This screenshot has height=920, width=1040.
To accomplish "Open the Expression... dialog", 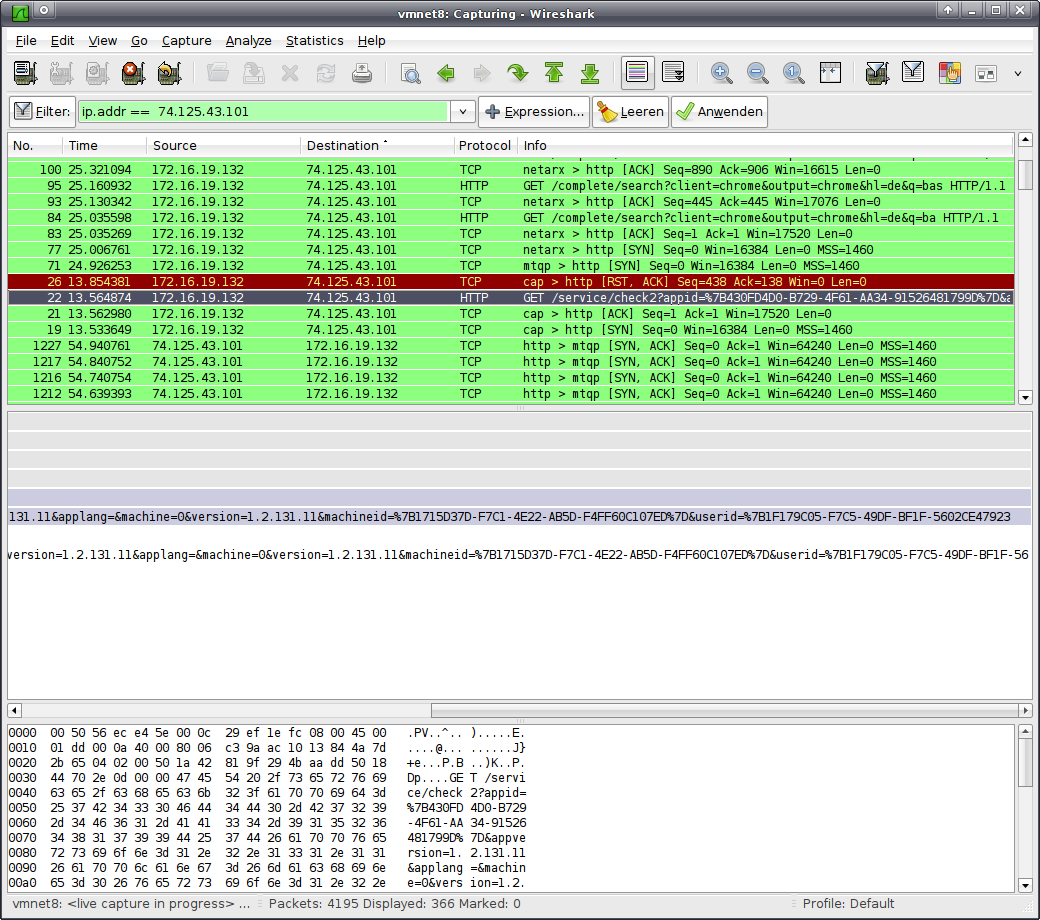I will [x=535, y=111].
